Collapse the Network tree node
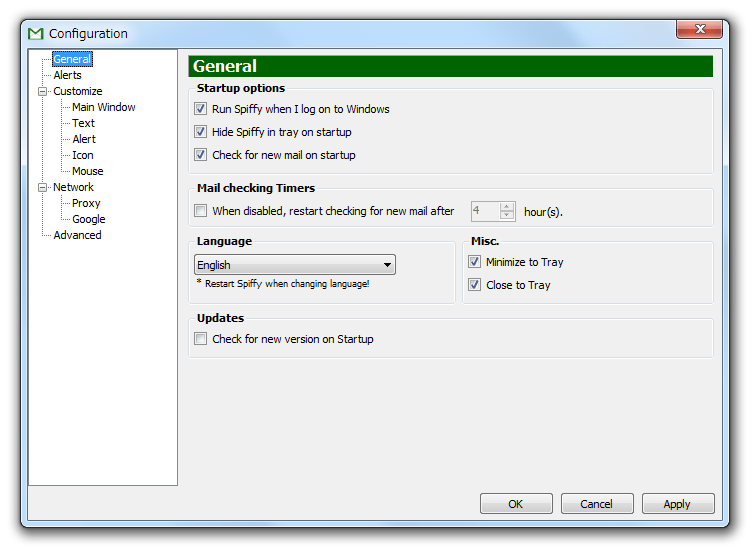The width and height of the screenshot is (752, 550). 43,187
